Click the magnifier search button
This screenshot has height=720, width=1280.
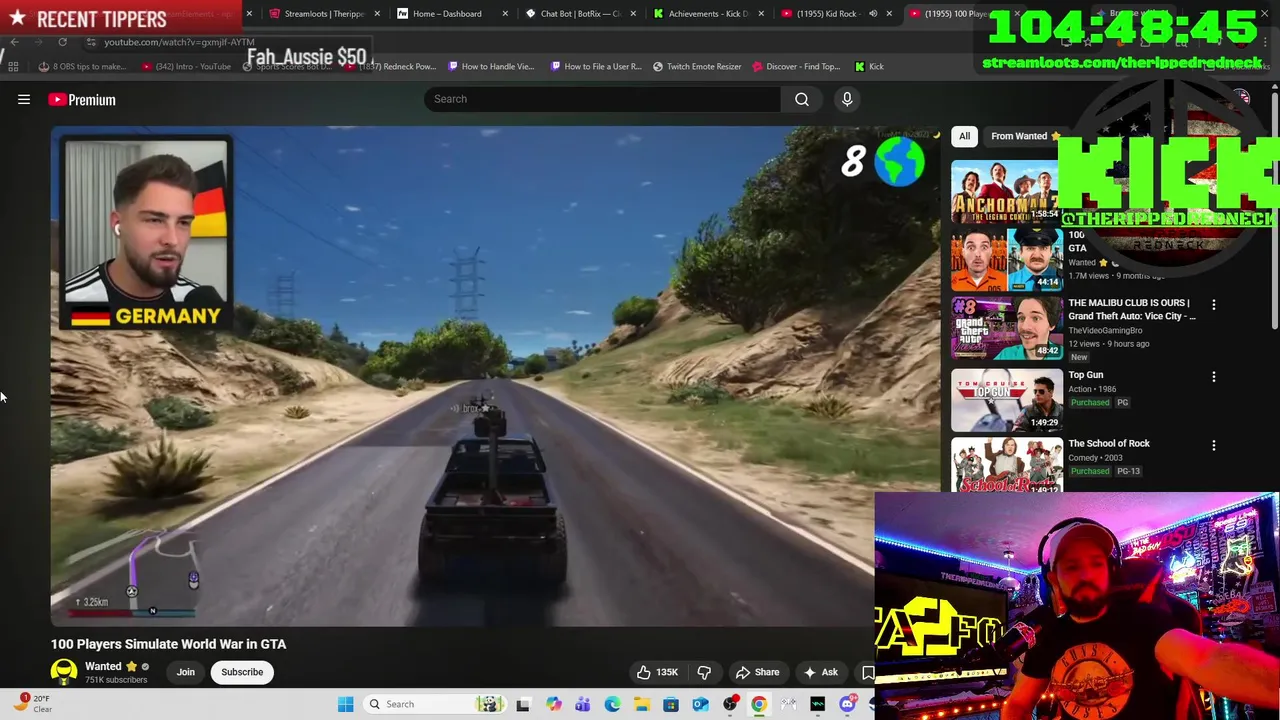802,99
